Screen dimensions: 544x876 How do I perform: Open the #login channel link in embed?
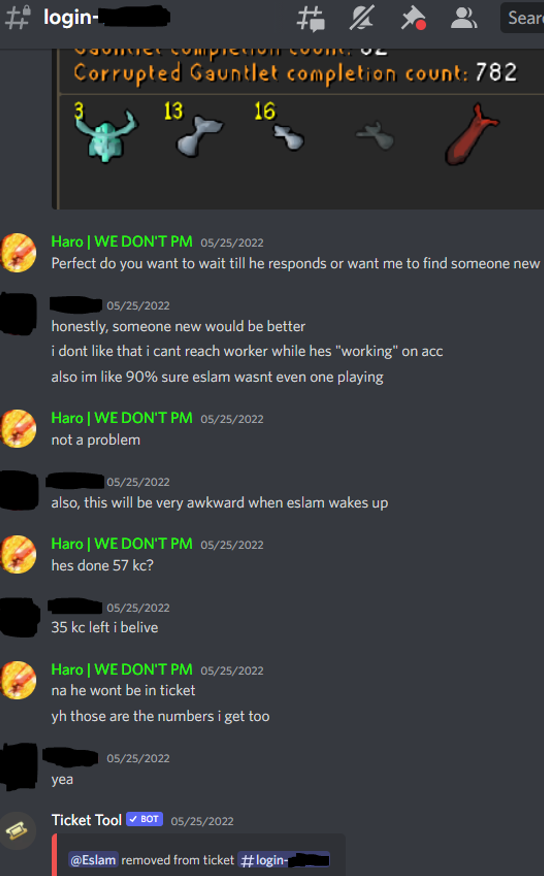(284, 860)
